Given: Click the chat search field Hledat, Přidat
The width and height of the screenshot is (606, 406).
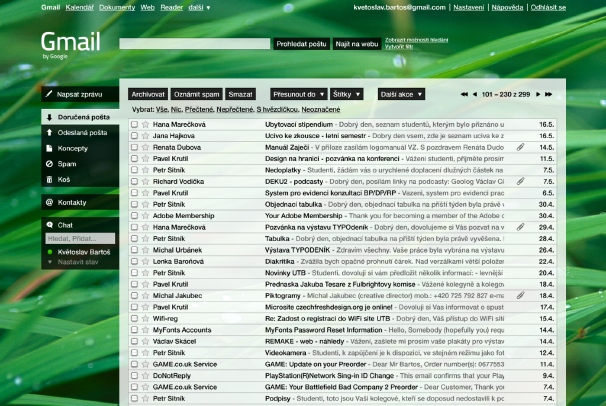Looking at the screenshot, I should tap(77, 239).
